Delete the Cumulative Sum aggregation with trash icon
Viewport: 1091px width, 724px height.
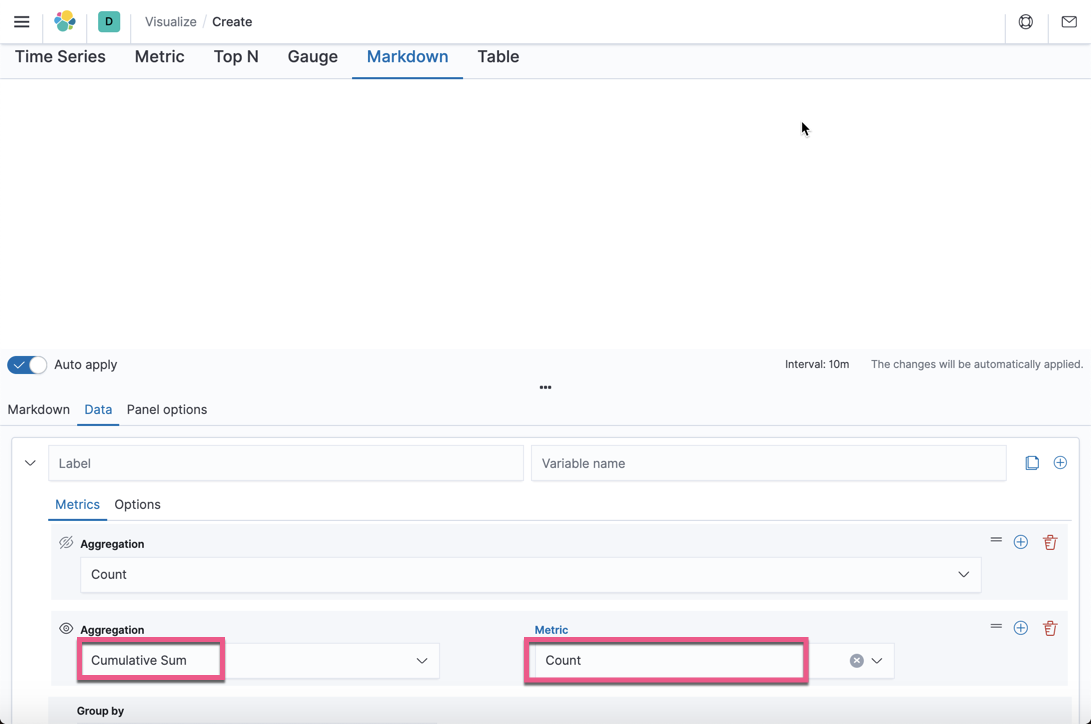(x=1050, y=628)
